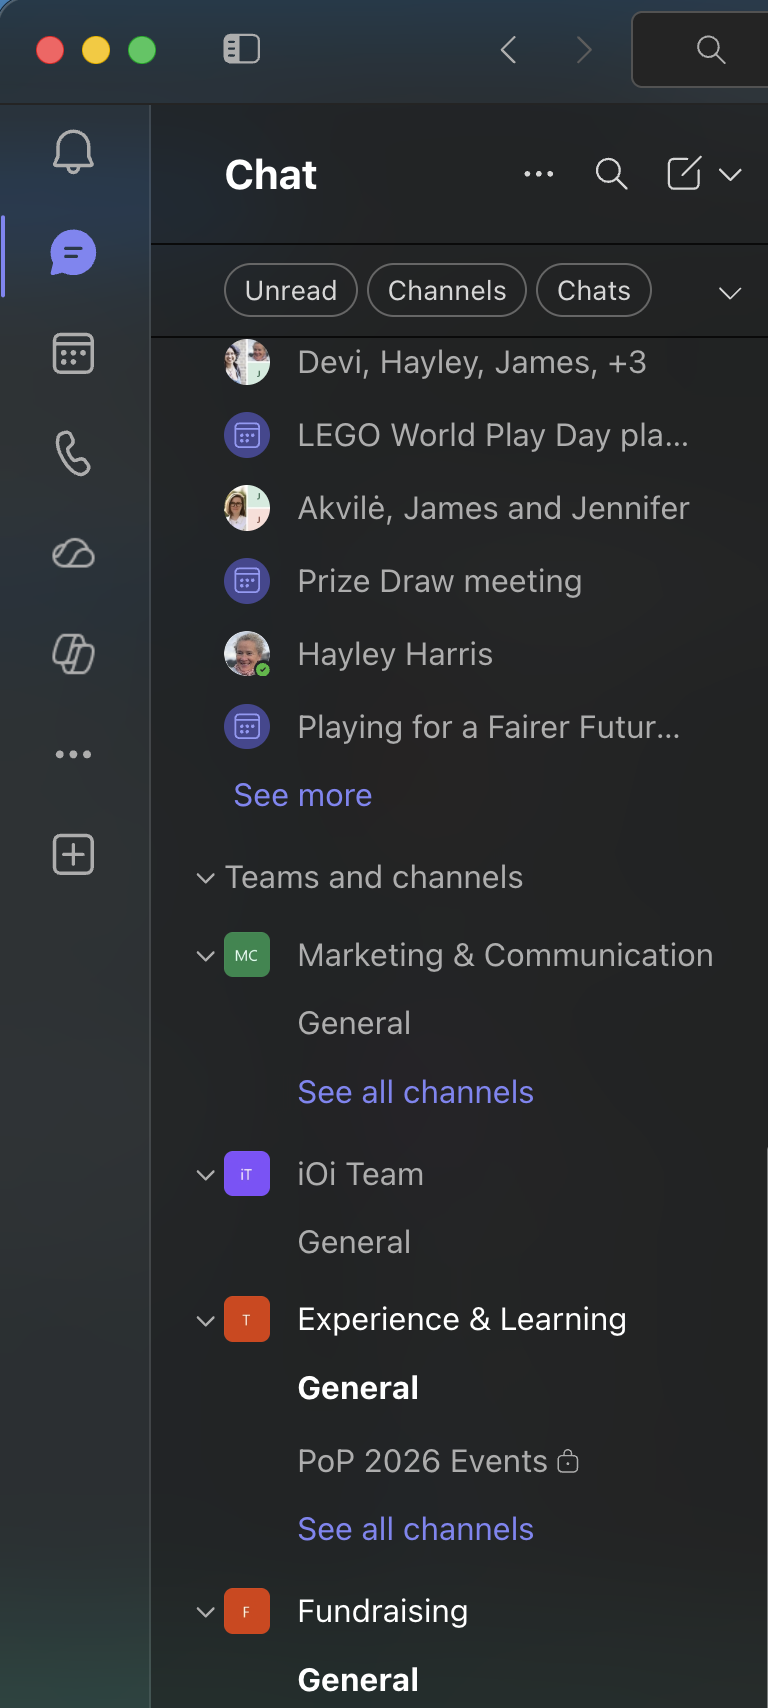Open Chat more options ellipsis
Screen dimensions: 768x1708
[x=539, y=174]
